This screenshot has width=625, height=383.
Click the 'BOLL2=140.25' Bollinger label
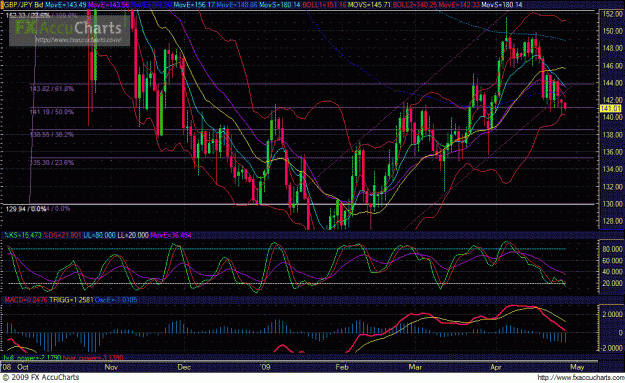point(415,5)
